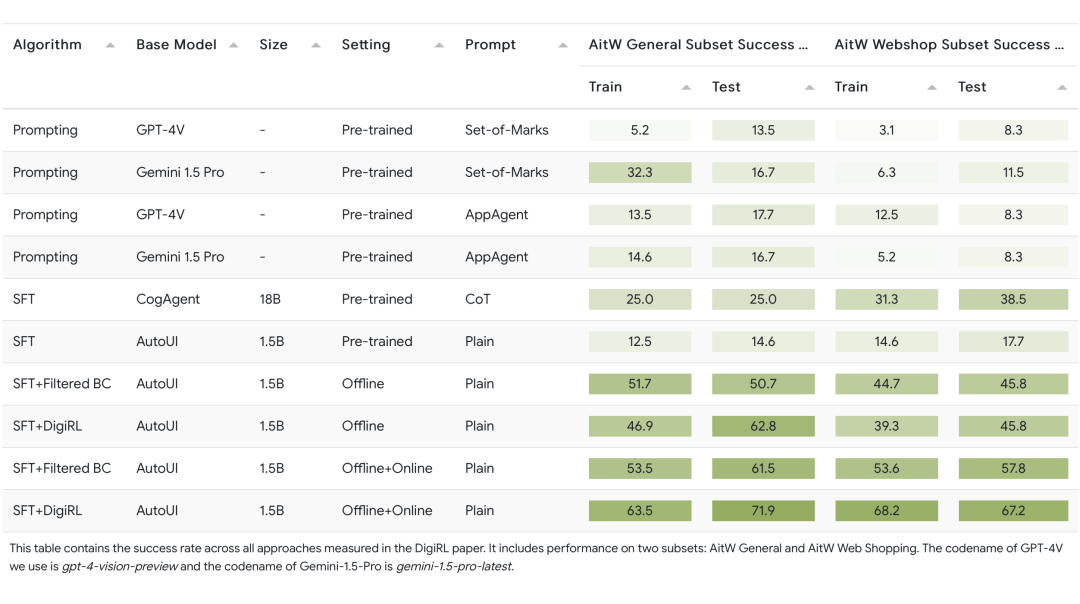Select the AitW General Subset Success header

tap(697, 45)
